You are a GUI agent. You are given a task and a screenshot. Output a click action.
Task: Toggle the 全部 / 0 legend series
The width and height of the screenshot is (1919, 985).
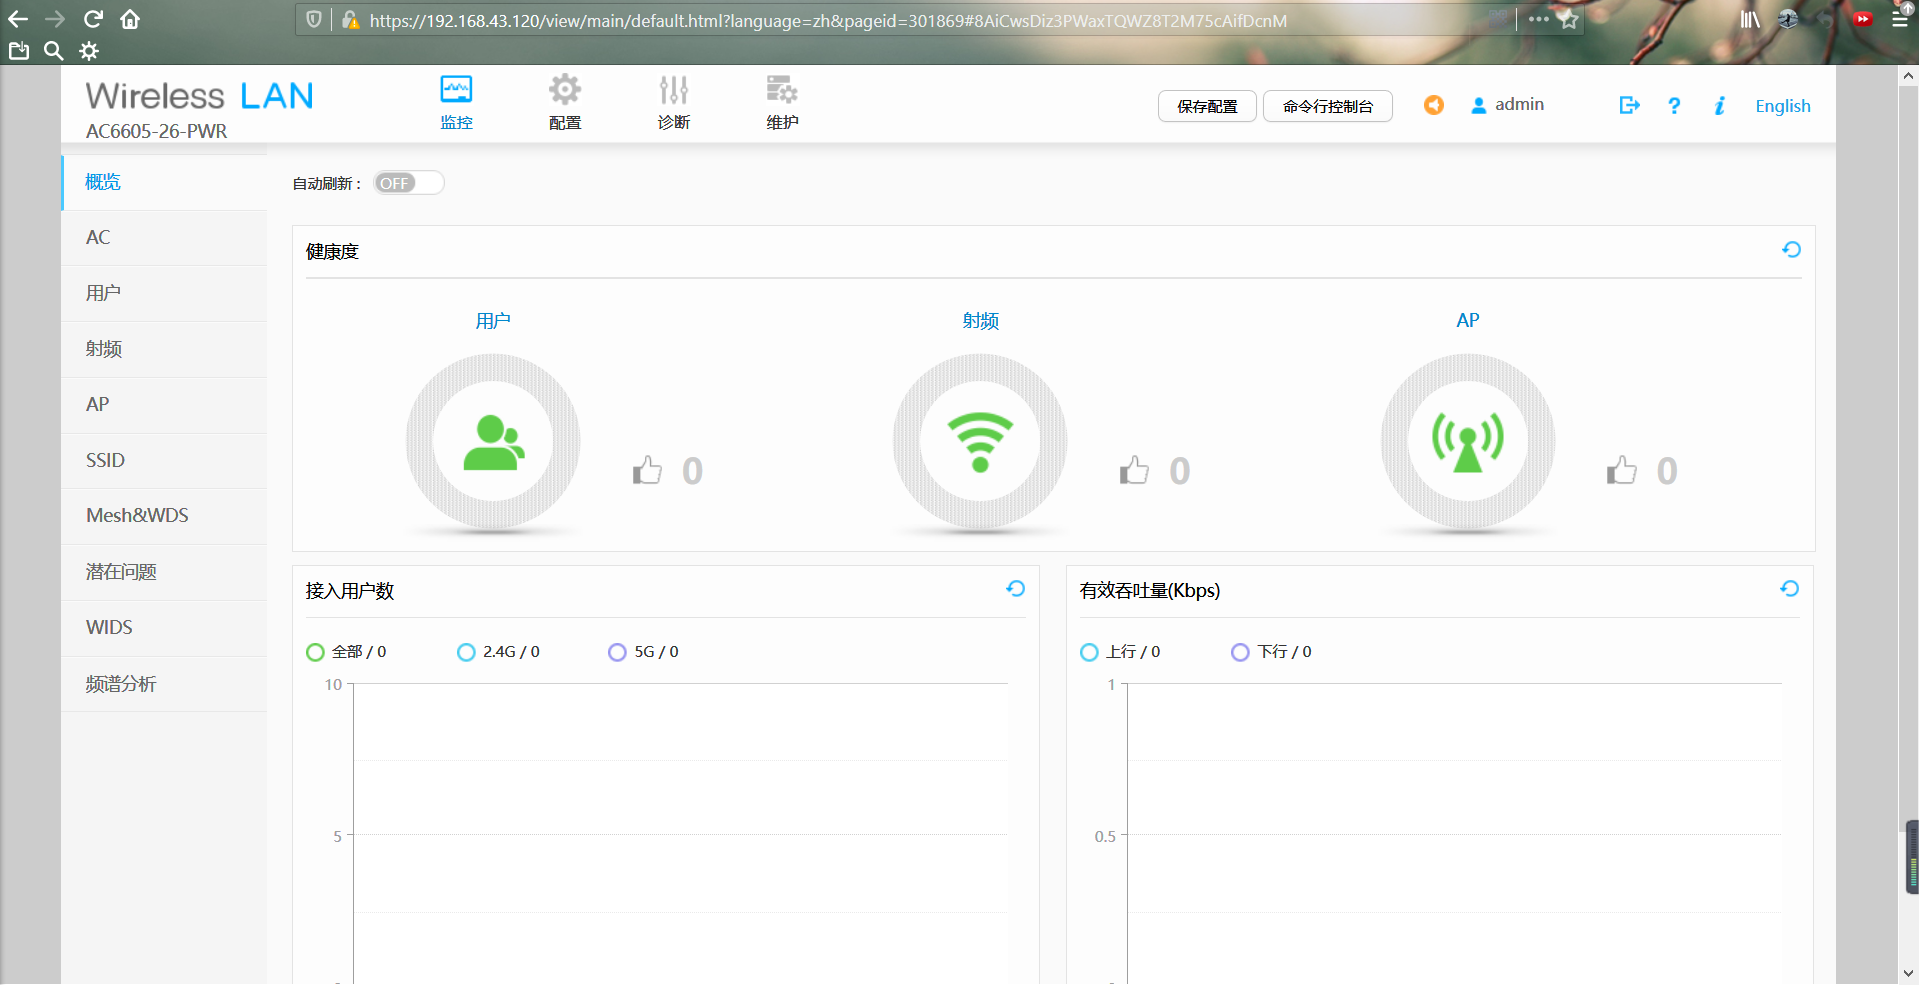pos(346,652)
